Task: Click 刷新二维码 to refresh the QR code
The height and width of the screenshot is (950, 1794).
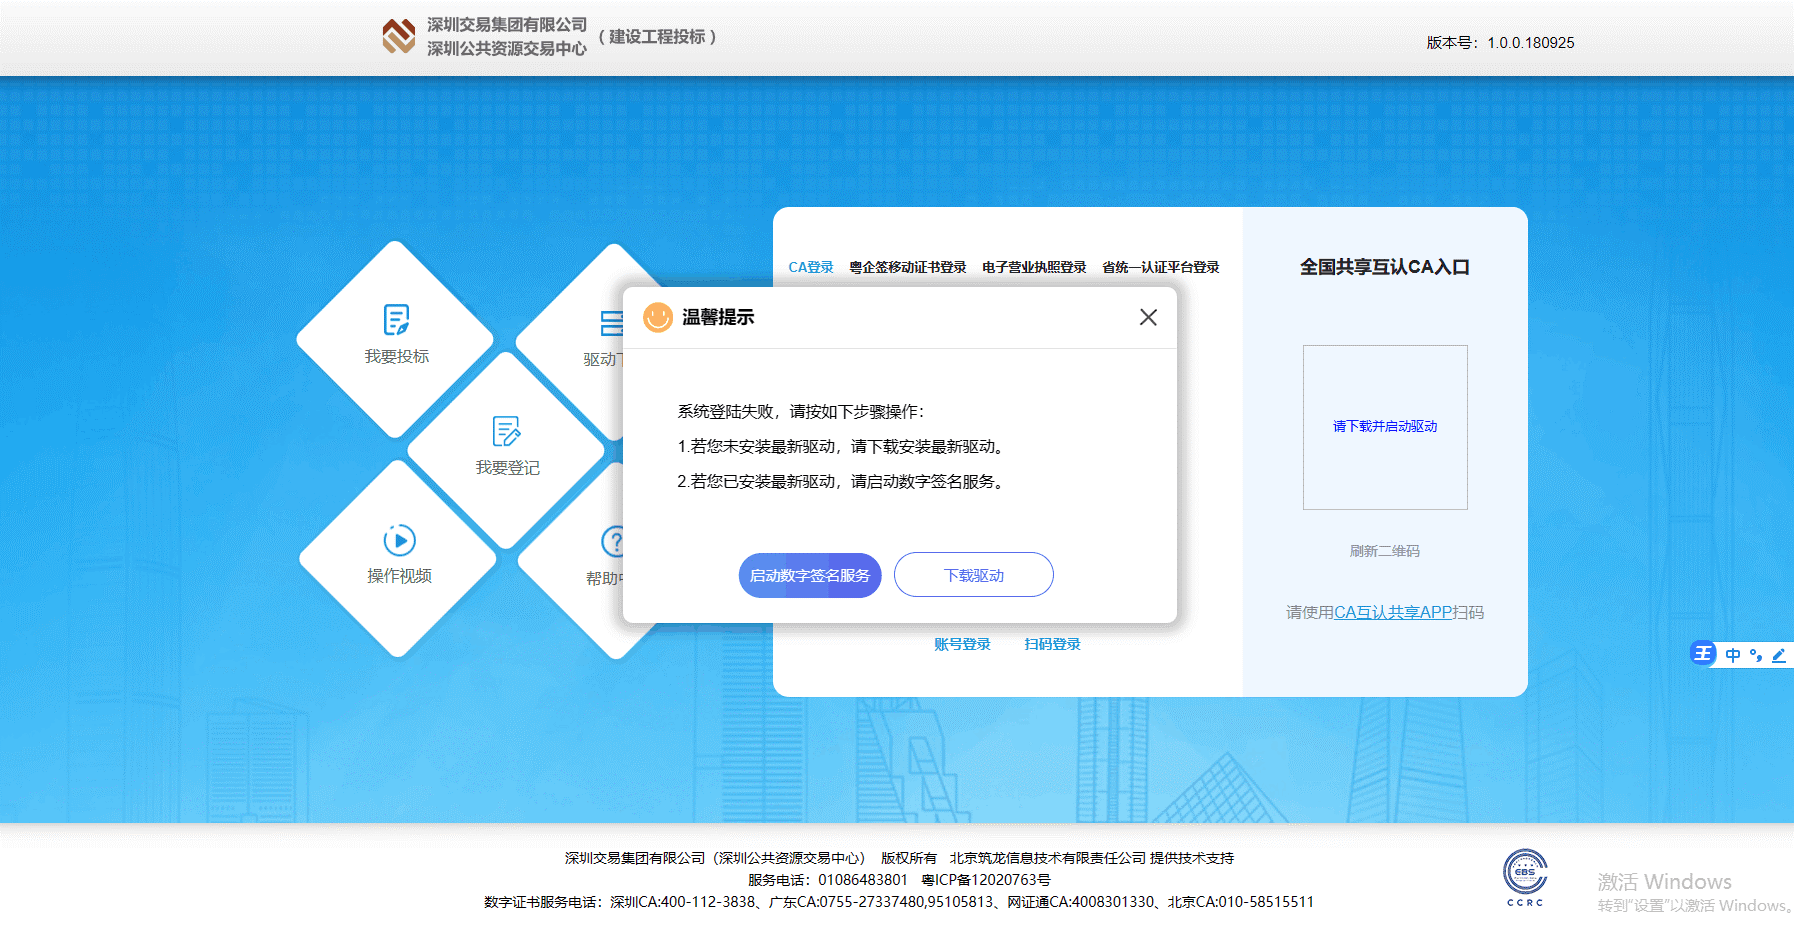Action: point(1384,551)
